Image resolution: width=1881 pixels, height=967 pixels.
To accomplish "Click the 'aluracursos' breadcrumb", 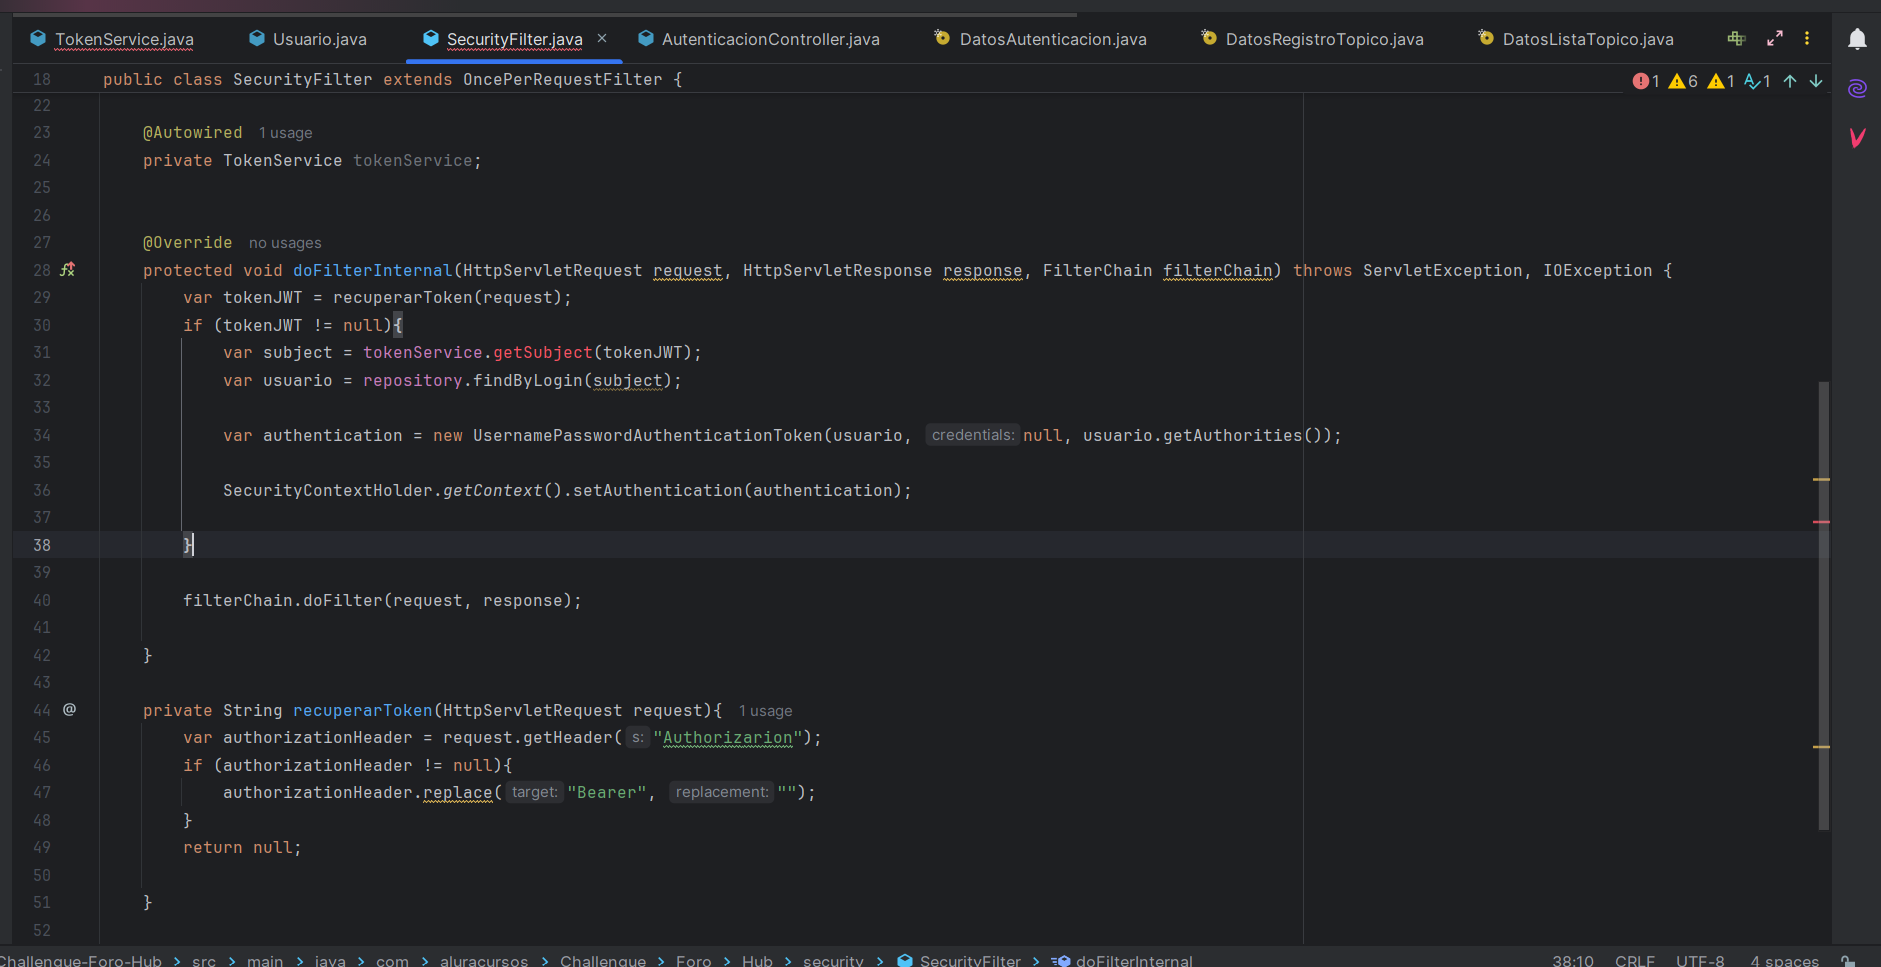I will (x=484, y=960).
